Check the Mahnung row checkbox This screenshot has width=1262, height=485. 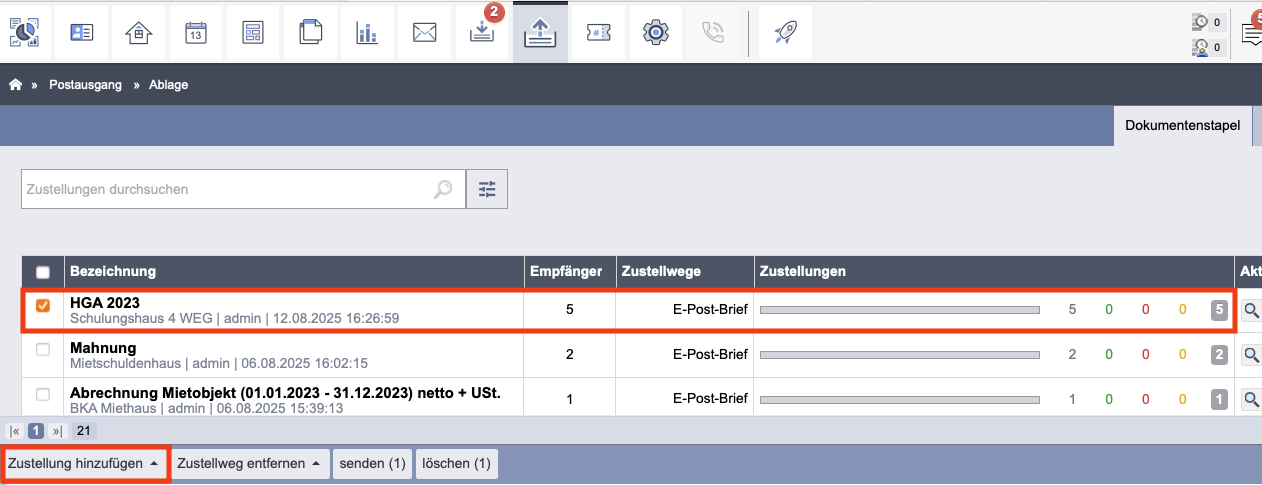(43, 350)
